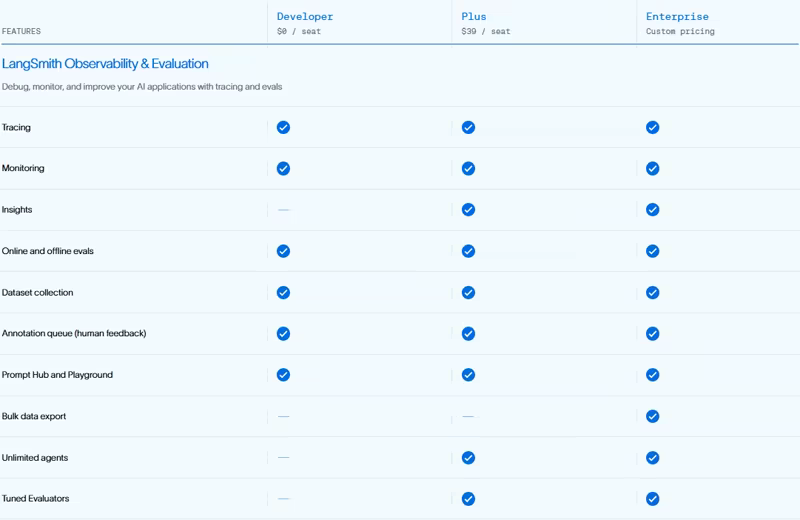This screenshot has height=520, width=800.
Task: Click the Online and offline evals Plus checkmark
Action: click(468, 251)
